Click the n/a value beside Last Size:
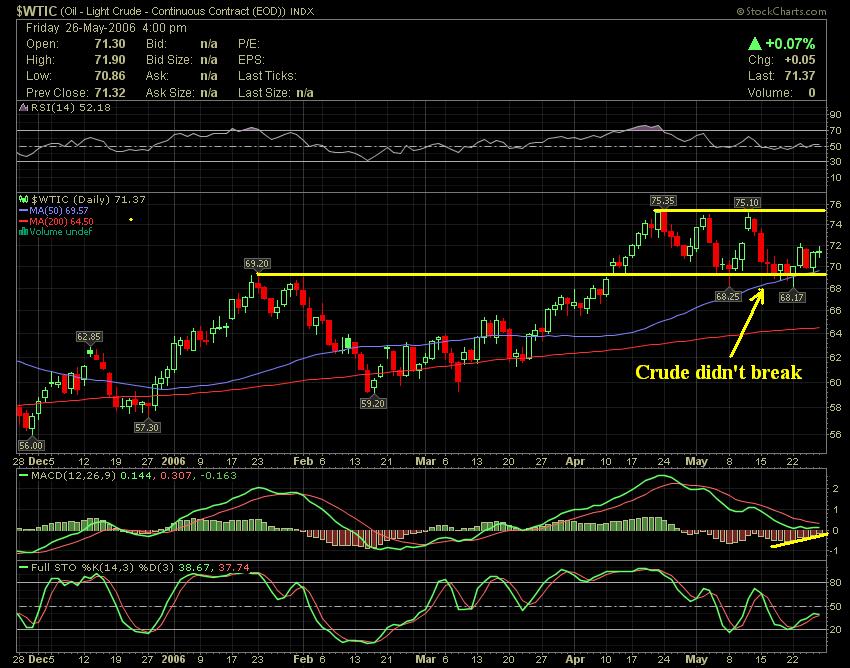The height and width of the screenshot is (668, 850). click(x=305, y=93)
